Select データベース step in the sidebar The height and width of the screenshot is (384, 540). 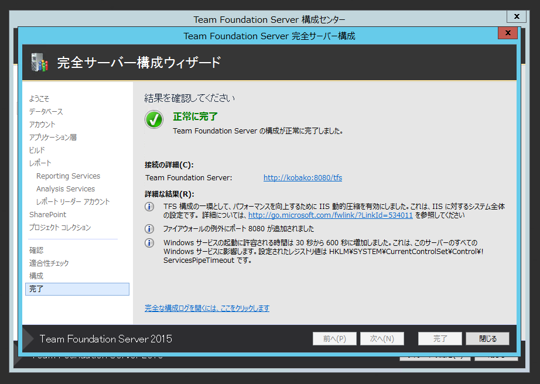[46, 112]
